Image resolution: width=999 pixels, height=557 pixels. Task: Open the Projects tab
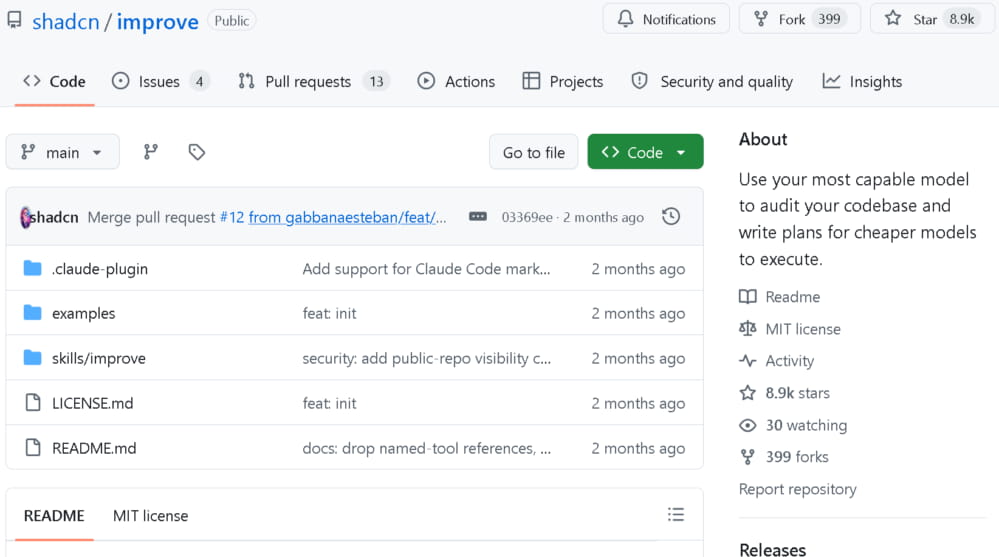(563, 82)
